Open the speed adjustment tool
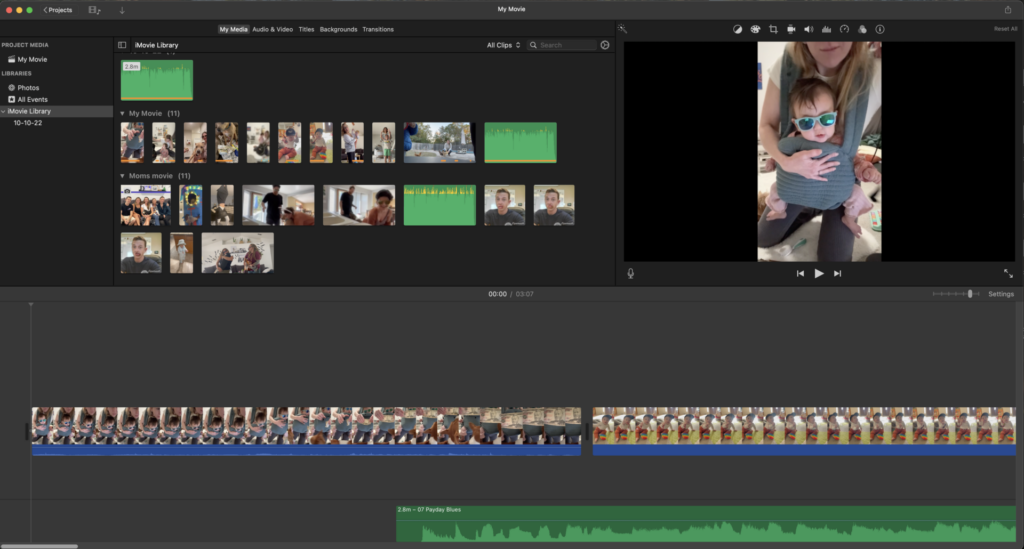Screen dimensions: 1024x549 click(x=844, y=29)
